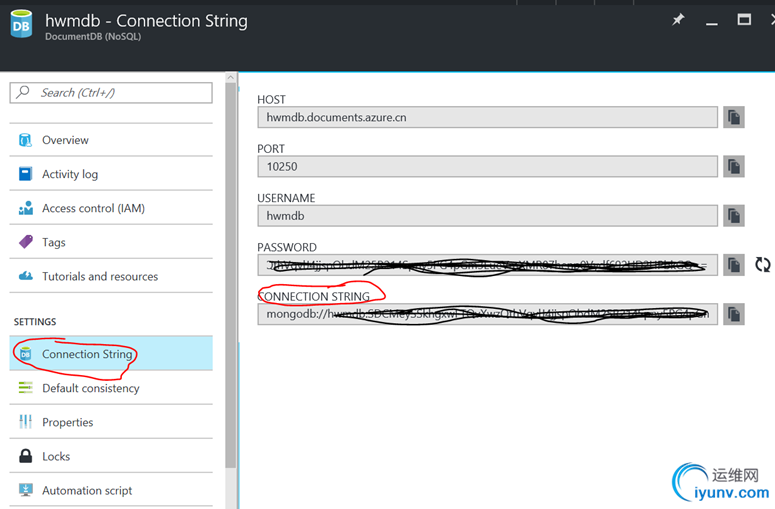Open the Locks menu item
The width and height of the screenshot is (775, 509).
click(111, 456)
